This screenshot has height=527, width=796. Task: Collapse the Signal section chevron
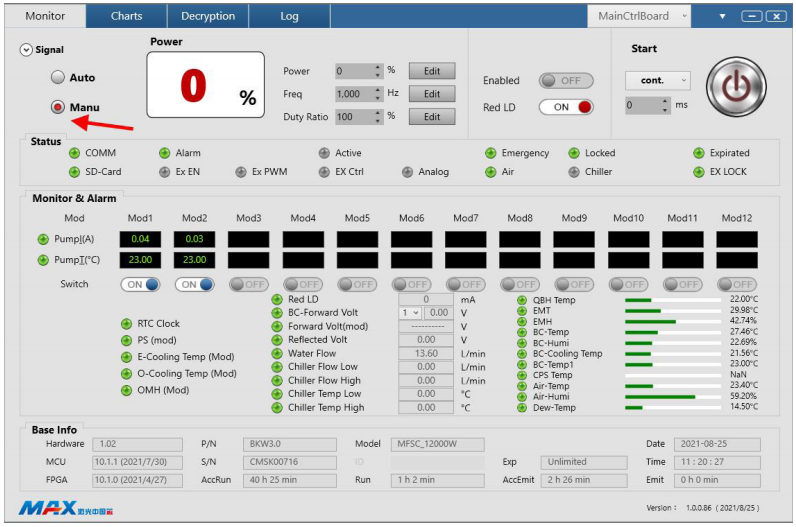point(26,50)
